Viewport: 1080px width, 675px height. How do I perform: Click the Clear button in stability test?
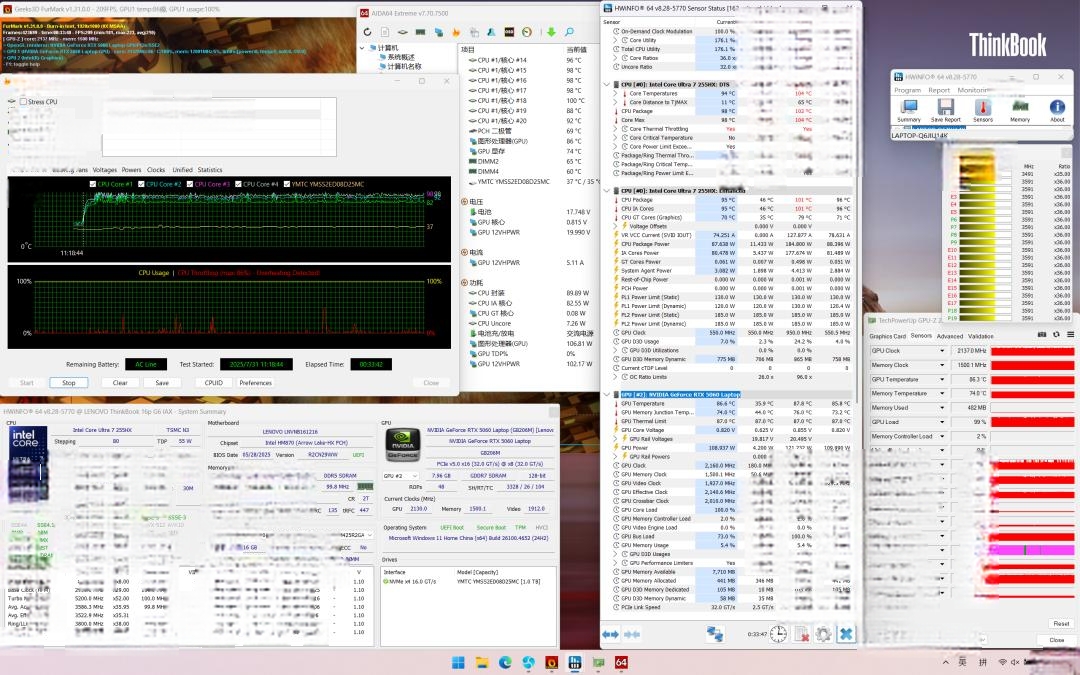120,383
